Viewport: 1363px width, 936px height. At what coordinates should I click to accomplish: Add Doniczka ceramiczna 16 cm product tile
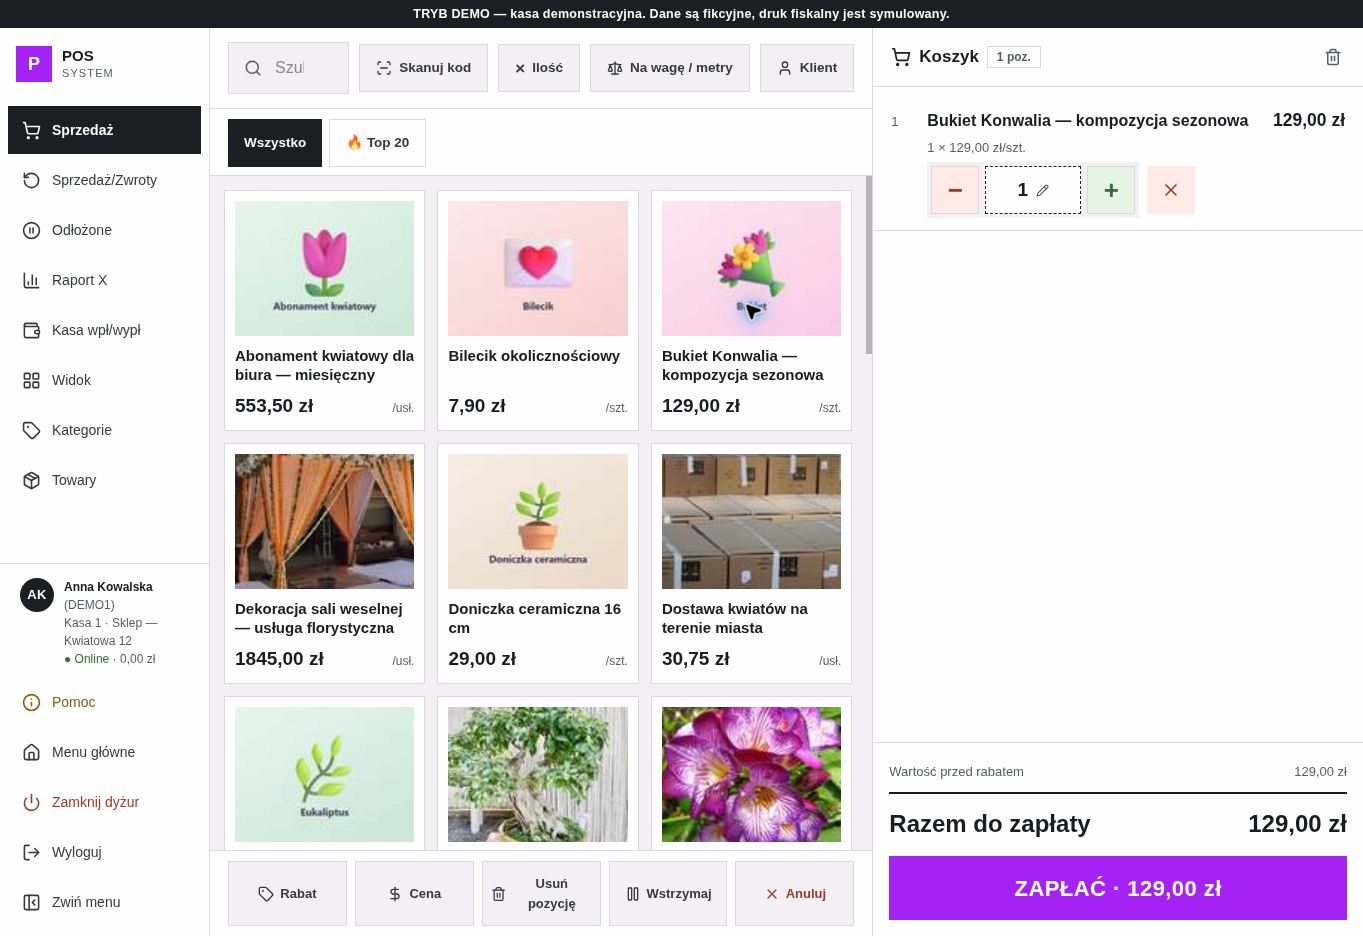tap(538, 563)
